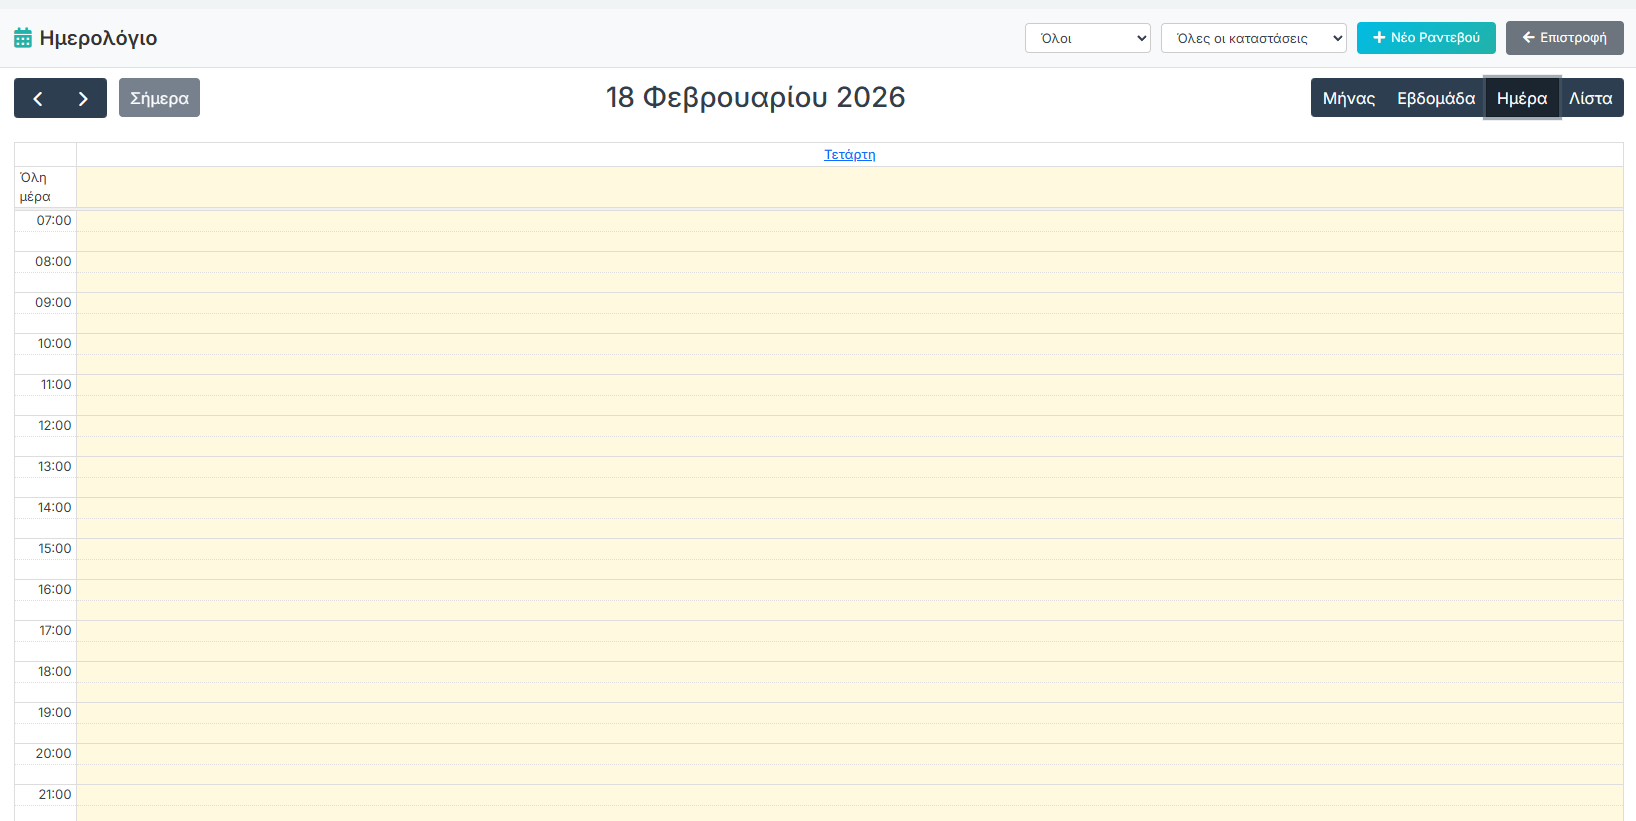Show the Λίστα view
1636x821 pixels.
pyautogui.click(x=1590, y=98)
